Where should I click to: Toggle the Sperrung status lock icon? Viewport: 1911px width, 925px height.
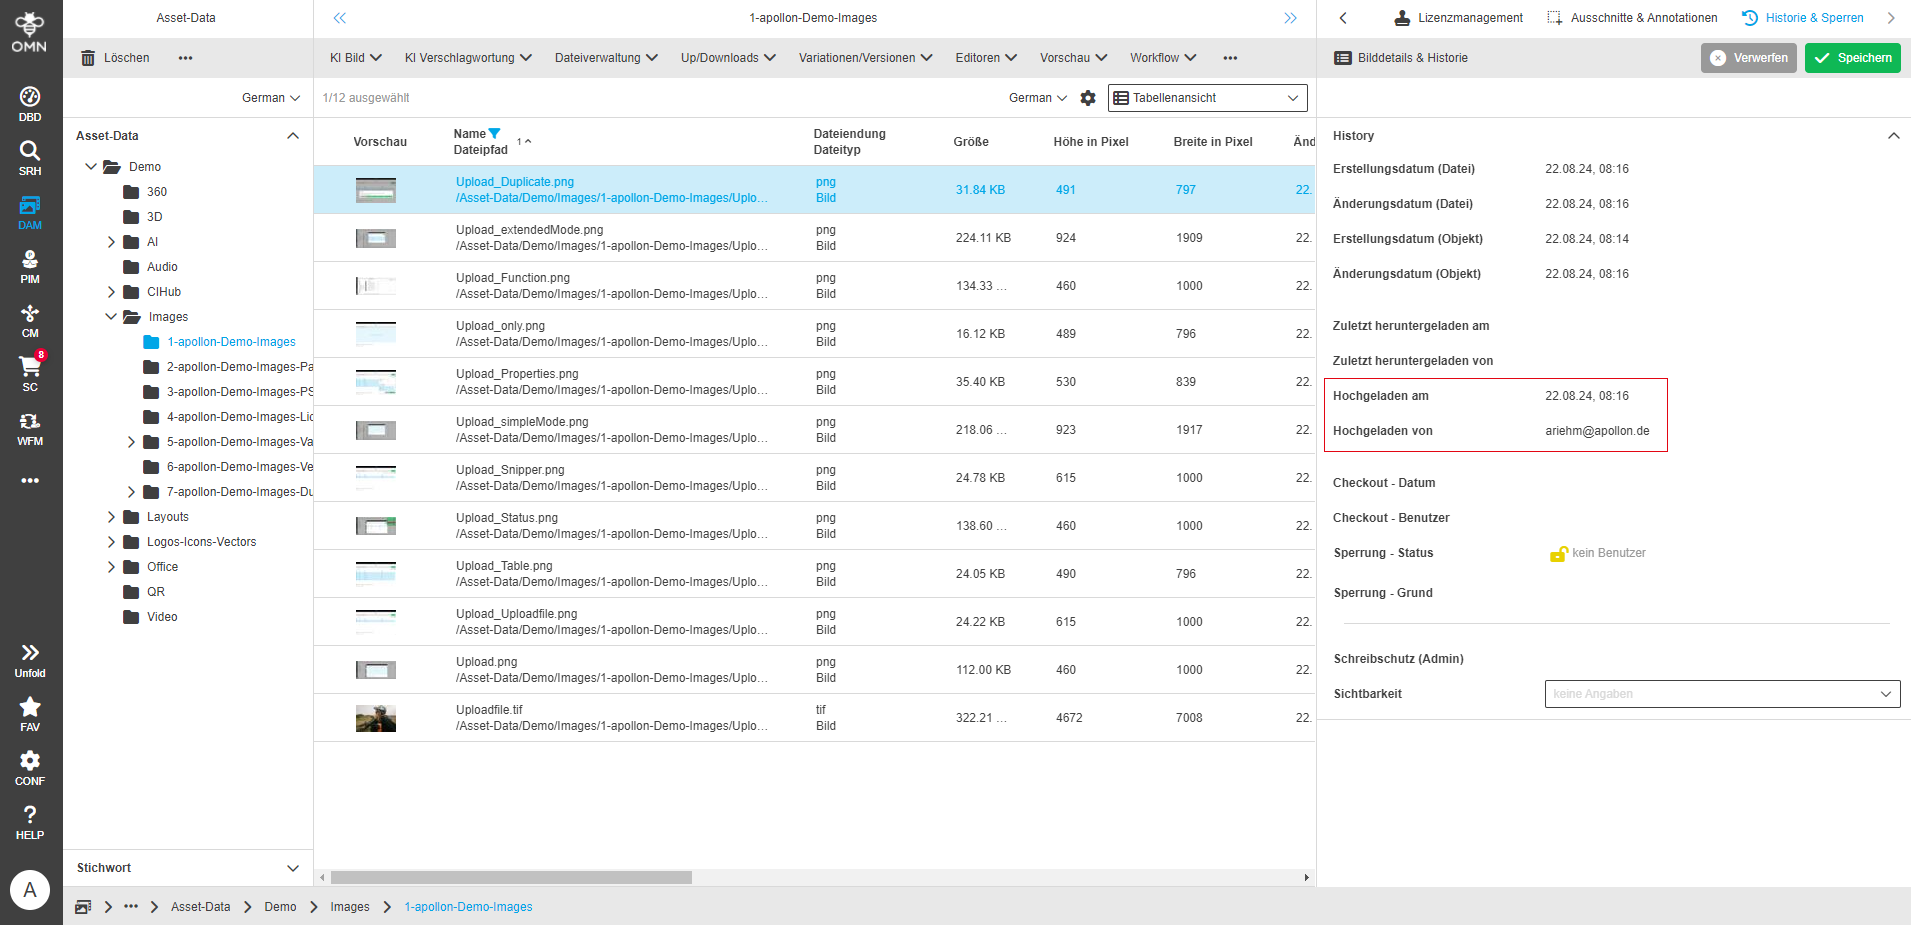[1558, 554]
